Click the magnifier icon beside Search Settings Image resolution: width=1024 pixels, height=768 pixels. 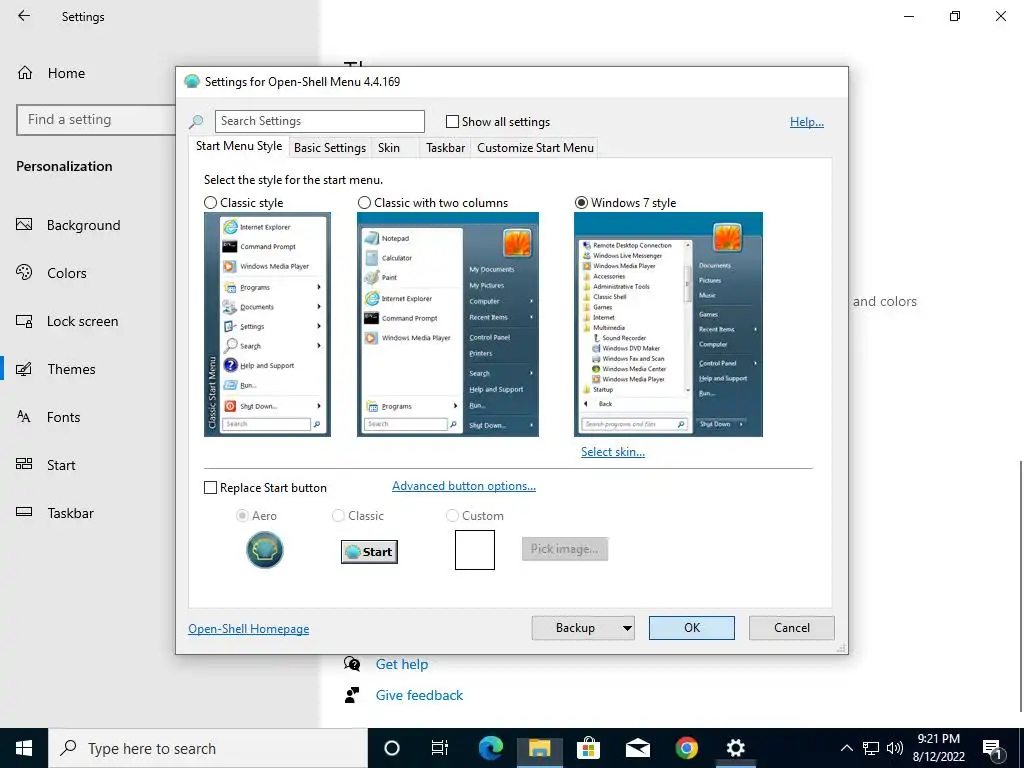point(196,121)
